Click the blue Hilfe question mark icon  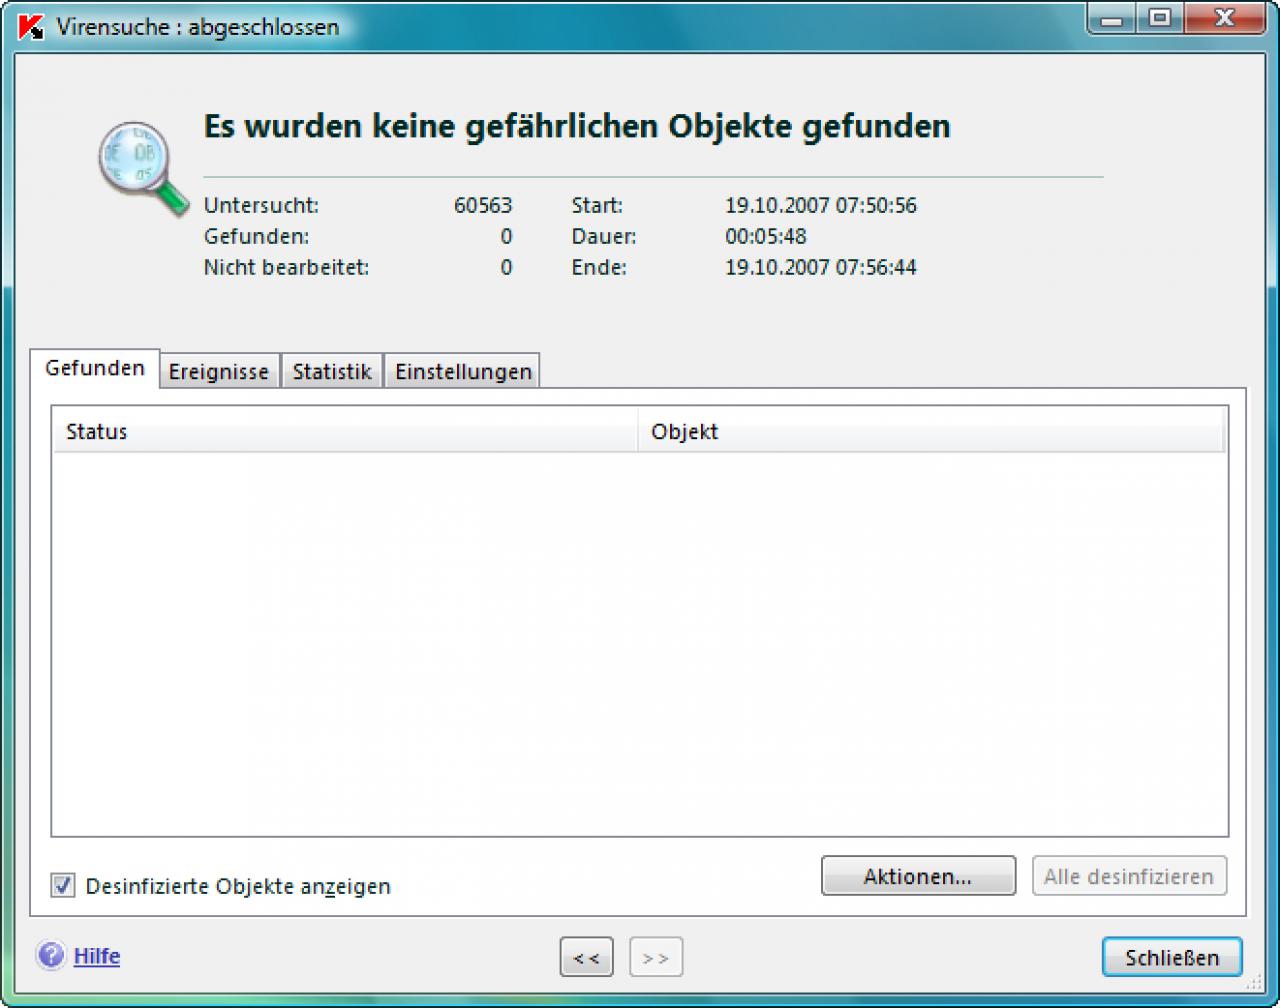pos(50,956)
